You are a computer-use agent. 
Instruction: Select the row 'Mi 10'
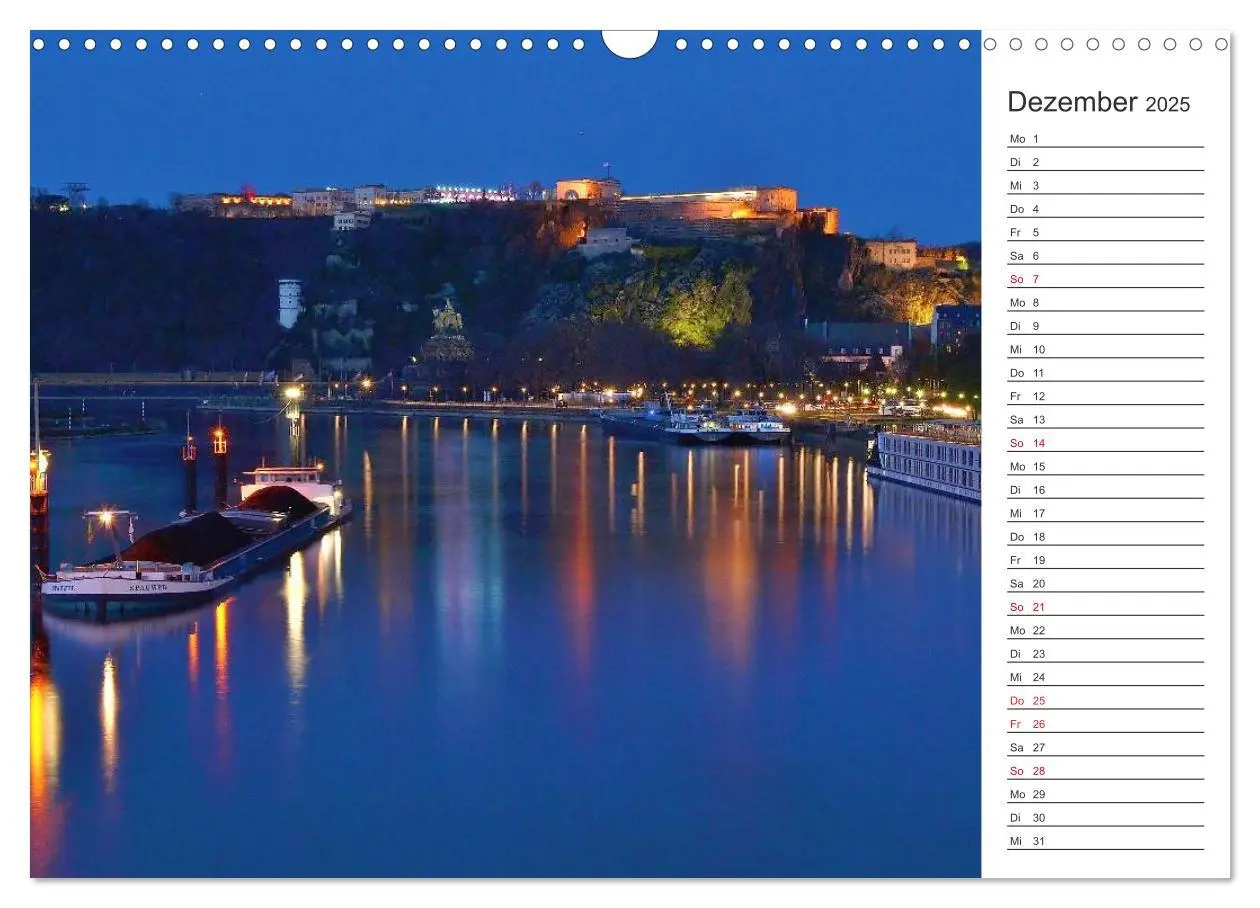[x=1106, y=349]
